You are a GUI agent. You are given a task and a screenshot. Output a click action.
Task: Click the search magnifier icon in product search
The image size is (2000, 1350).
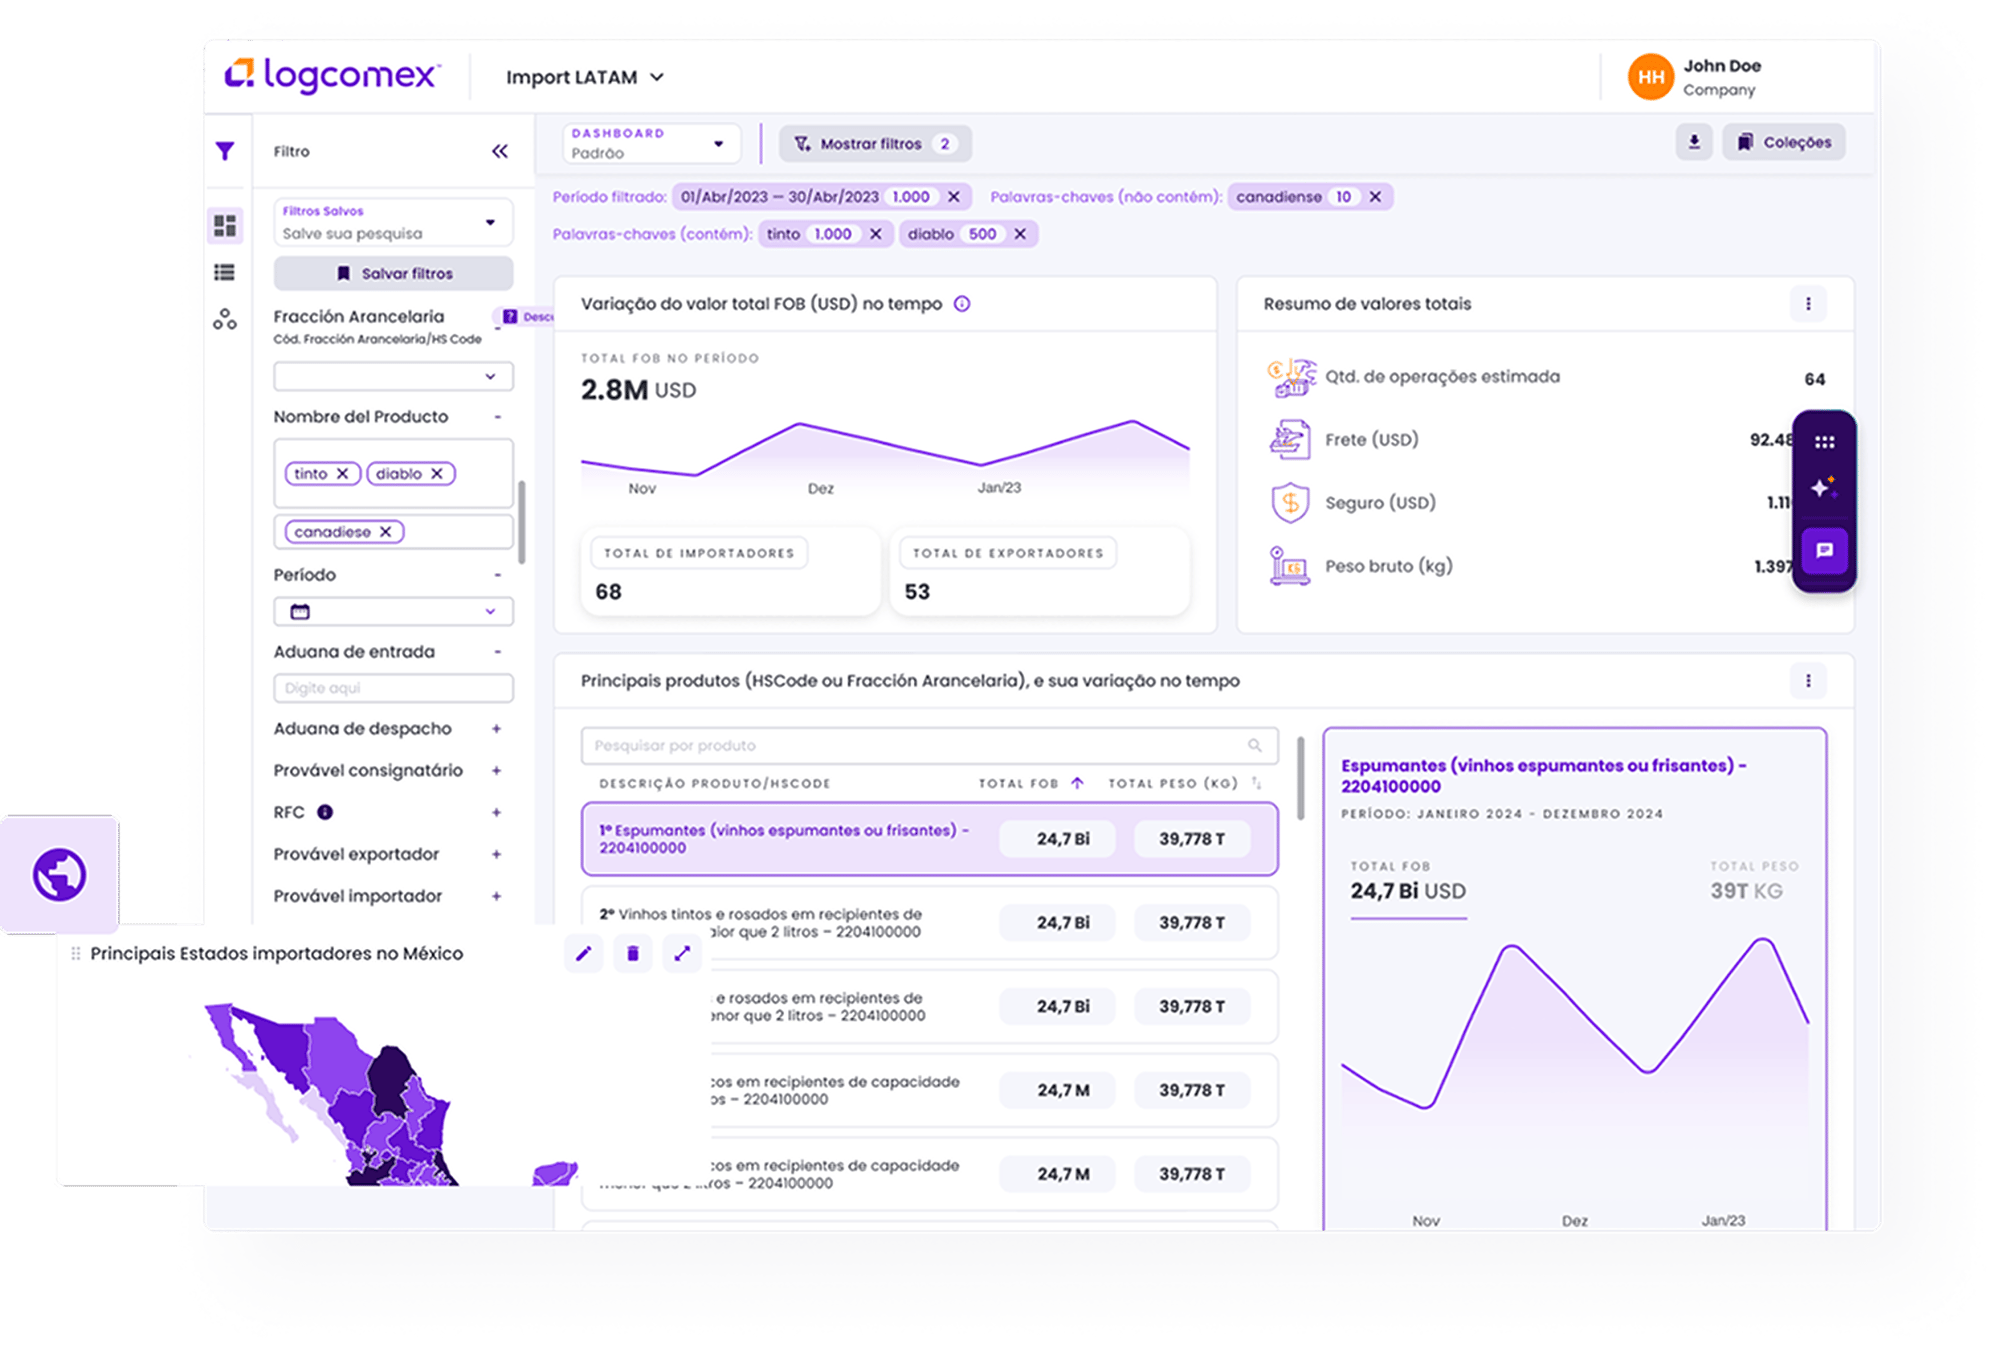1255,746
